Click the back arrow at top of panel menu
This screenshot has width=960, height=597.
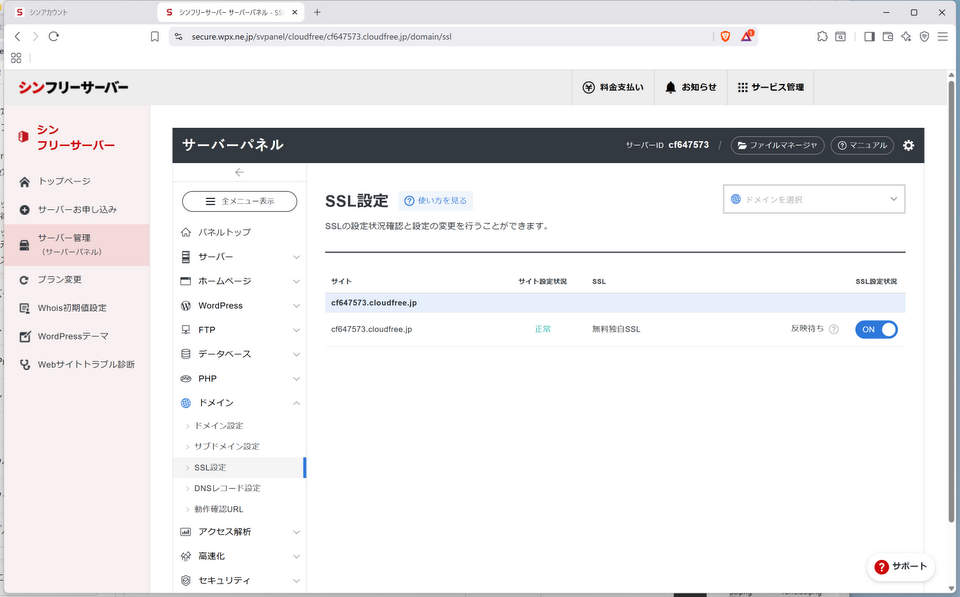coord(239,172)
